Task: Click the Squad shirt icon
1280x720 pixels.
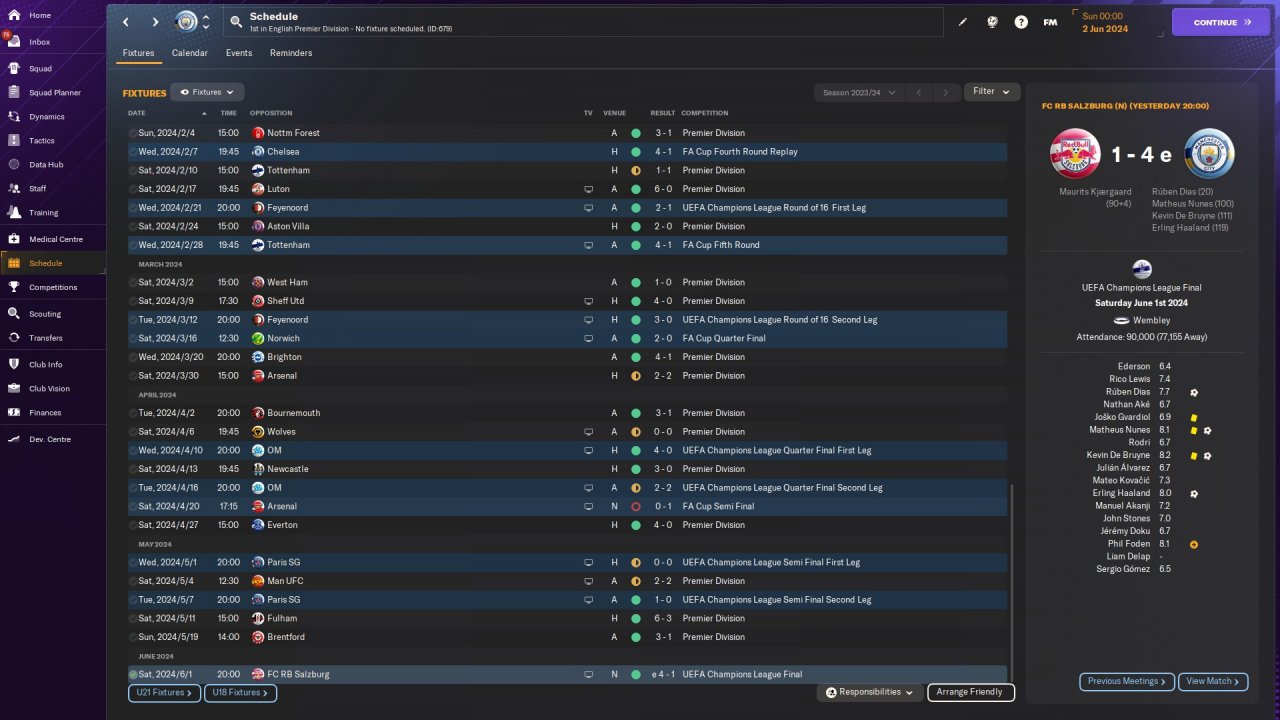Action: pos(14,69)
